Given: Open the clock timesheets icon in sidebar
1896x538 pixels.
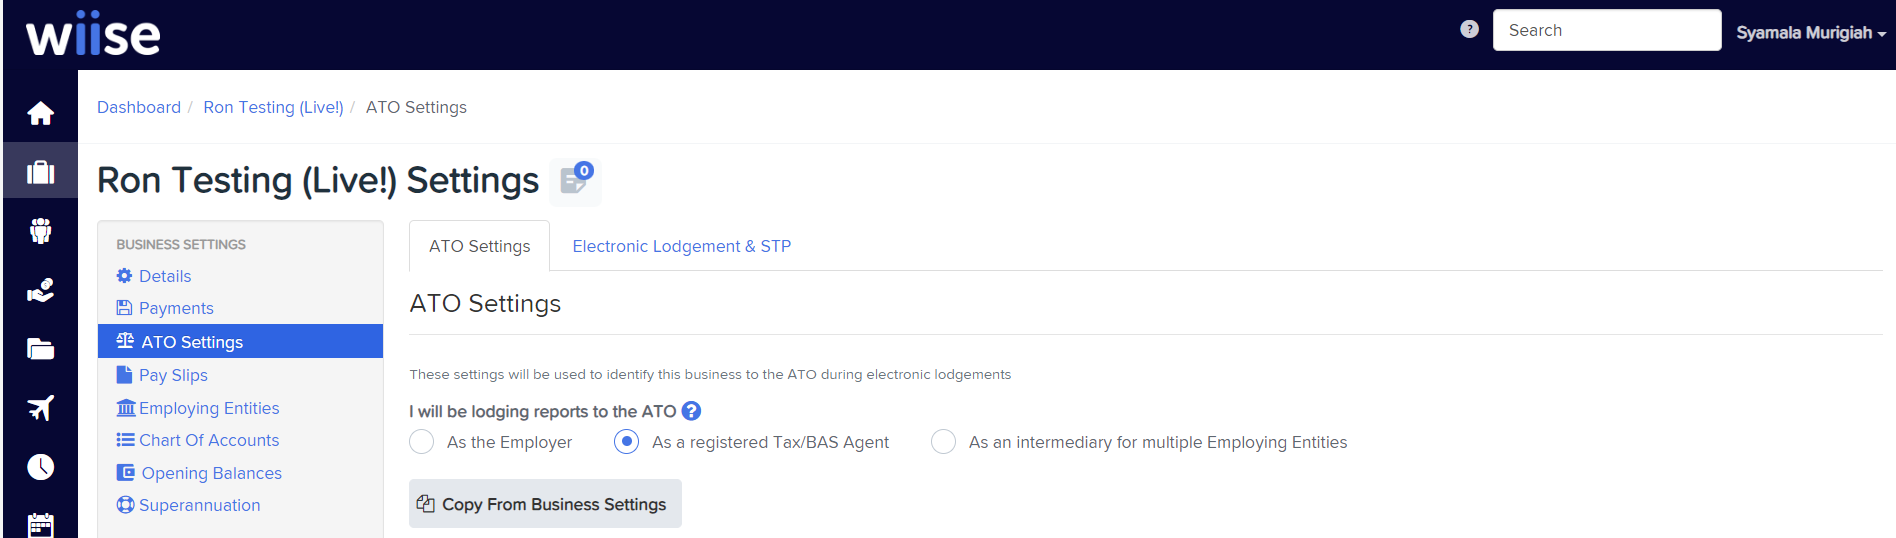Looking at the screenshot, I should [x=40, y=467].
